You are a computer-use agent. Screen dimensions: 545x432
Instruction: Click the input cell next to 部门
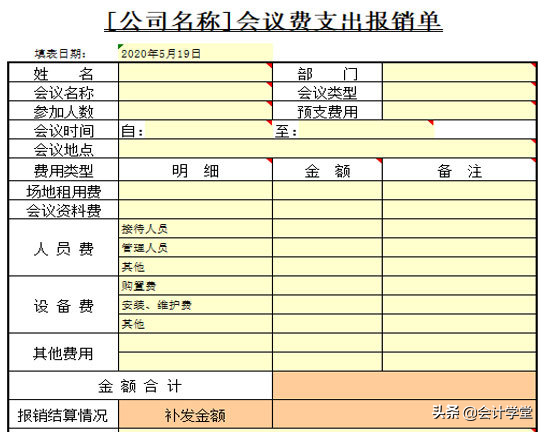[x=459, y=73]
